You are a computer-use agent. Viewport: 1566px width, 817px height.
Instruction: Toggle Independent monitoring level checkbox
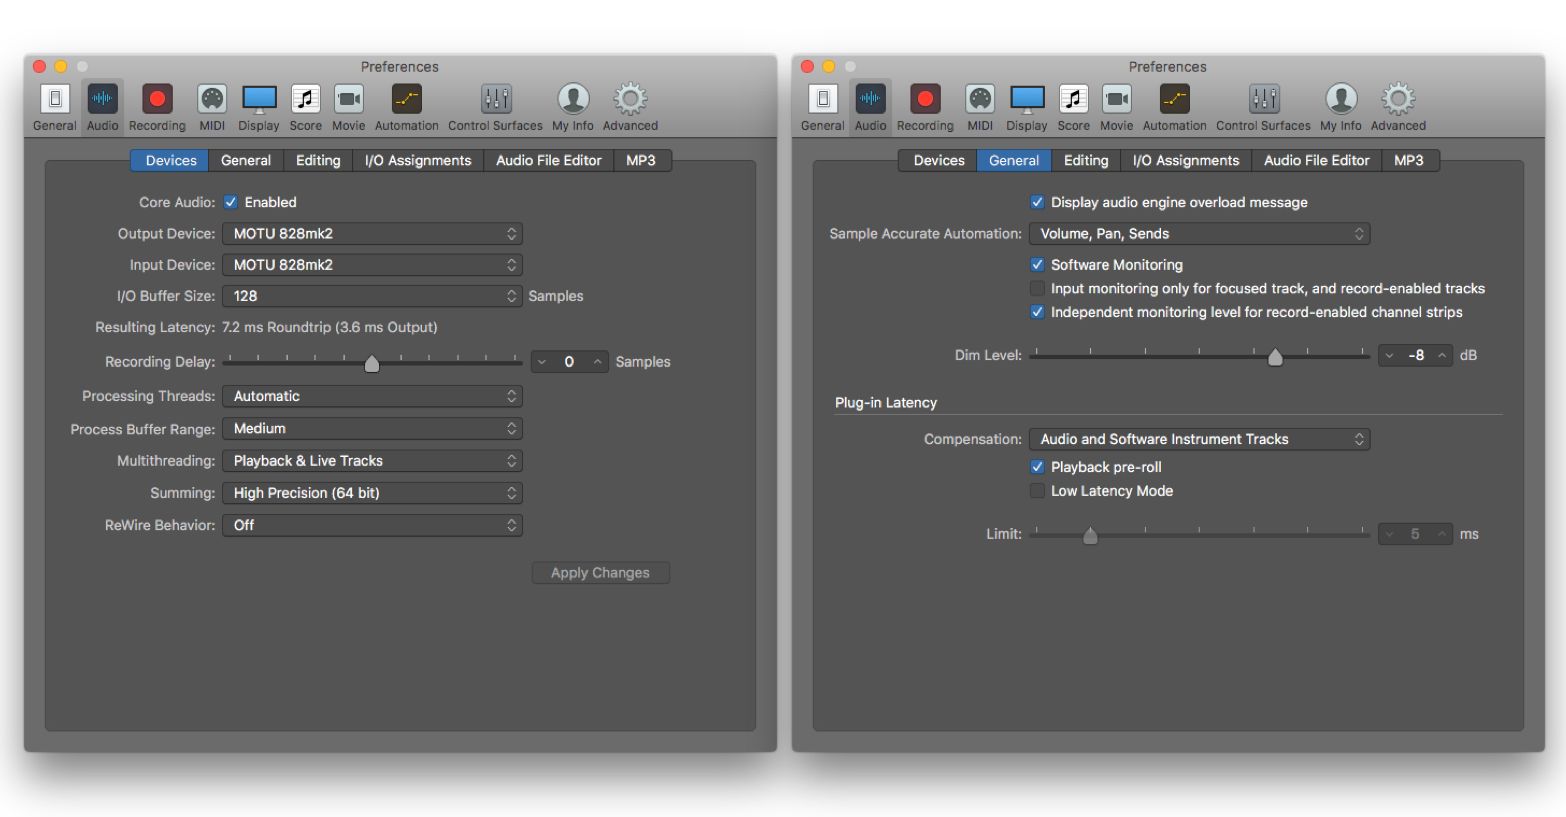(1037, 312)
